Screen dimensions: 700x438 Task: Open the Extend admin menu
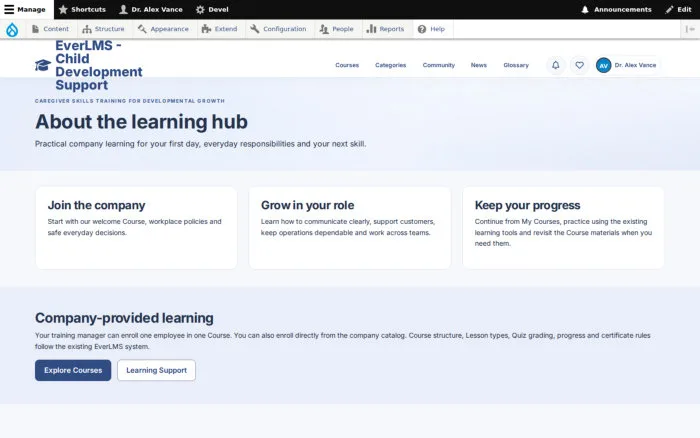[220, 29]
